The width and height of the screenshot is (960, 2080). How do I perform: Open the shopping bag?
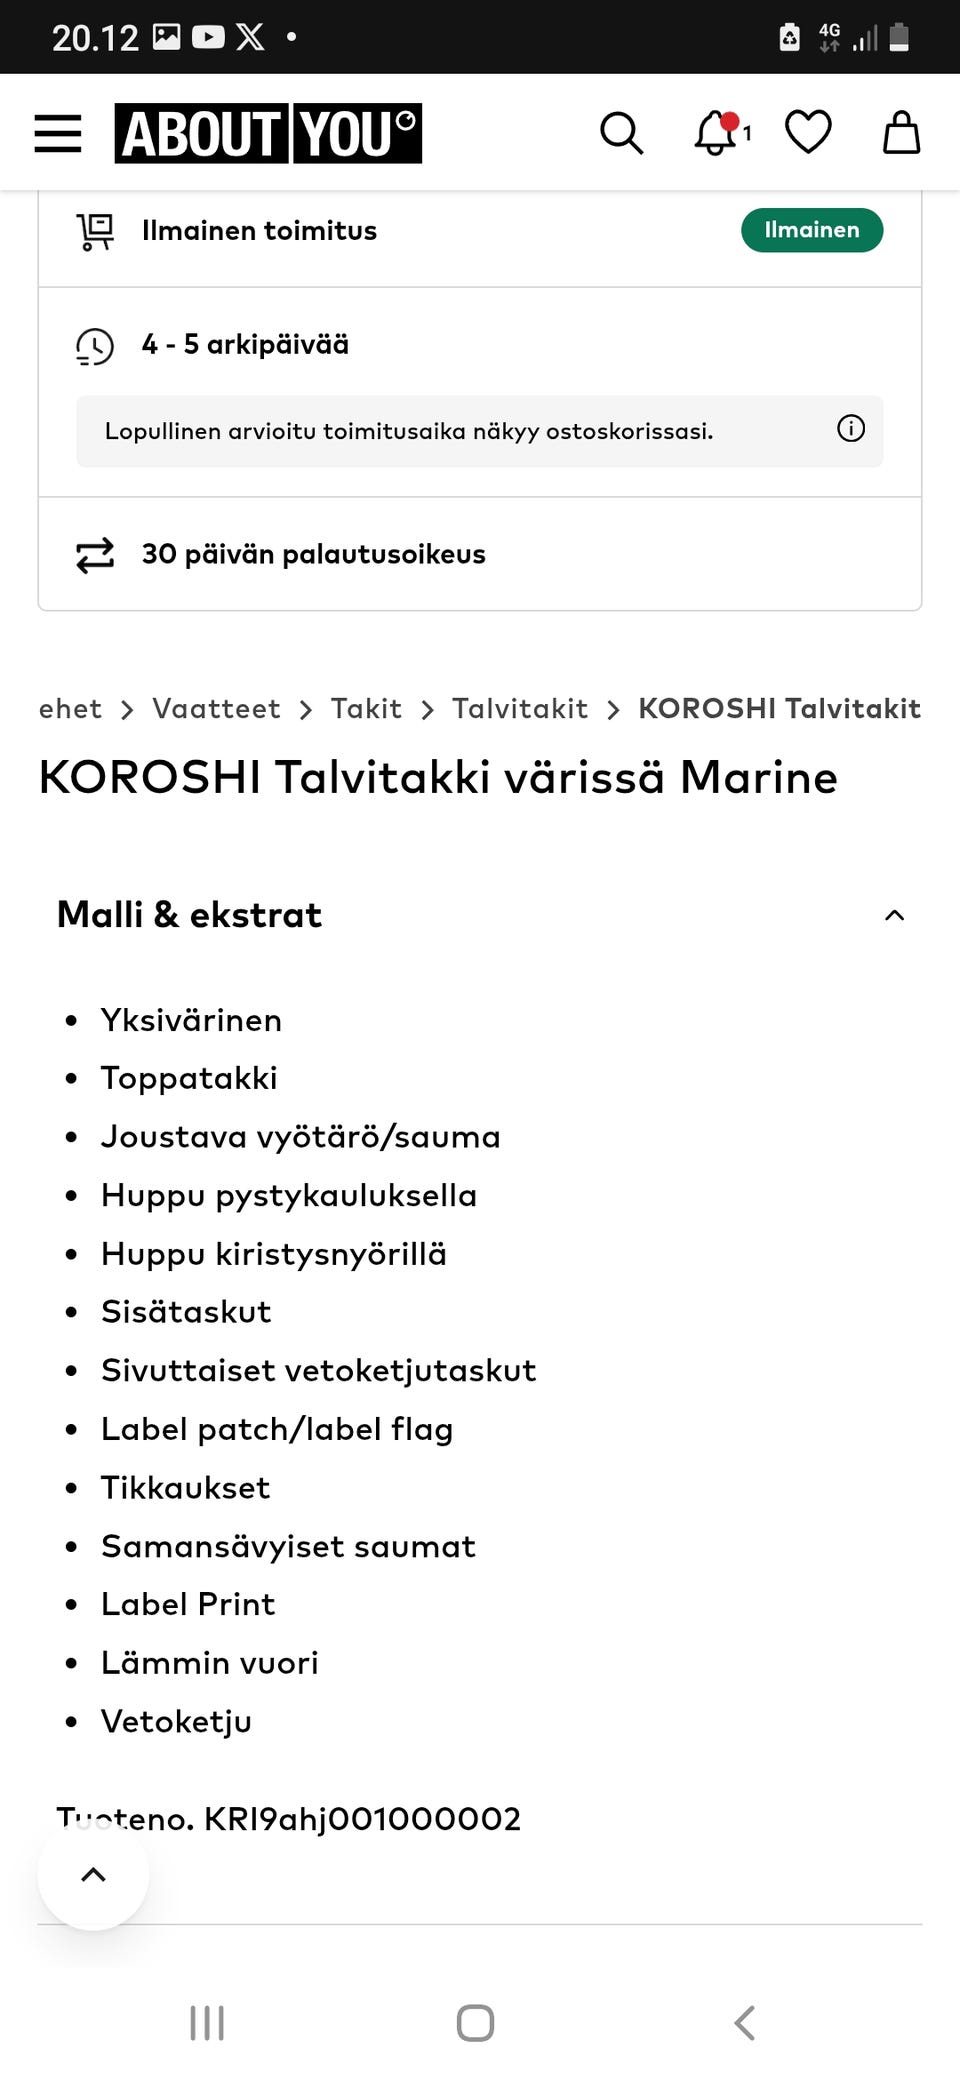click(x=900, y=133)
